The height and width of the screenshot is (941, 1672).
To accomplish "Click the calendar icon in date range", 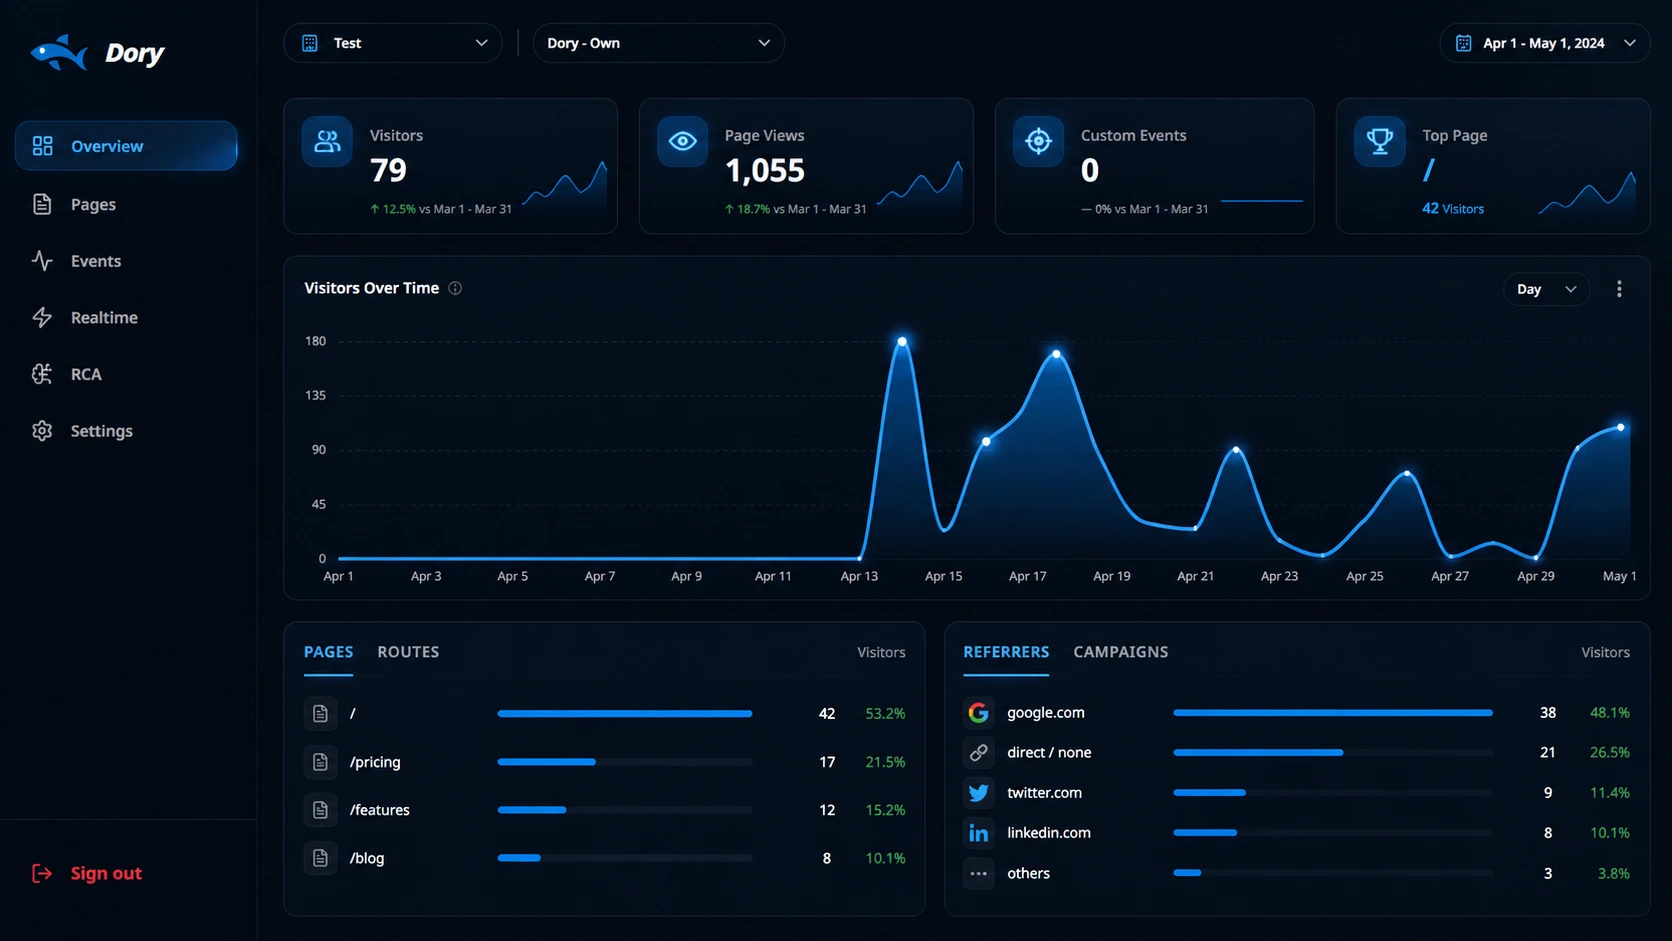I will pyautogui.click(x=1463, y=43).
